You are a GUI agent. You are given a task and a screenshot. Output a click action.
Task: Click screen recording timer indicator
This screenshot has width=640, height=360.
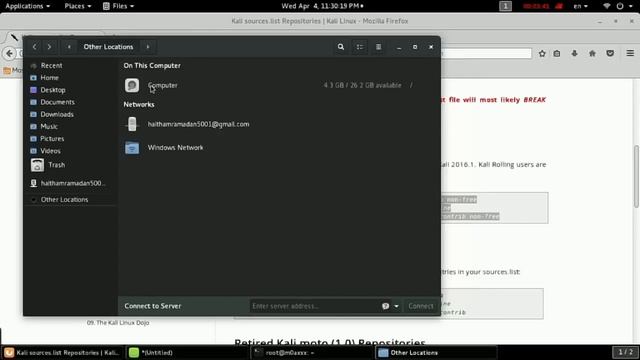[542, 6]
